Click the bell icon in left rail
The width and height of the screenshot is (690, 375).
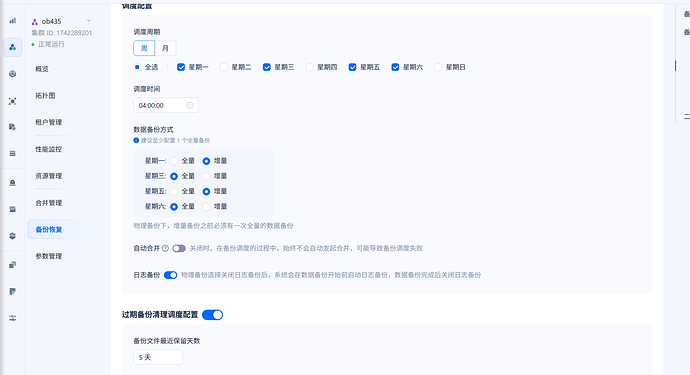tap(12, 183)
